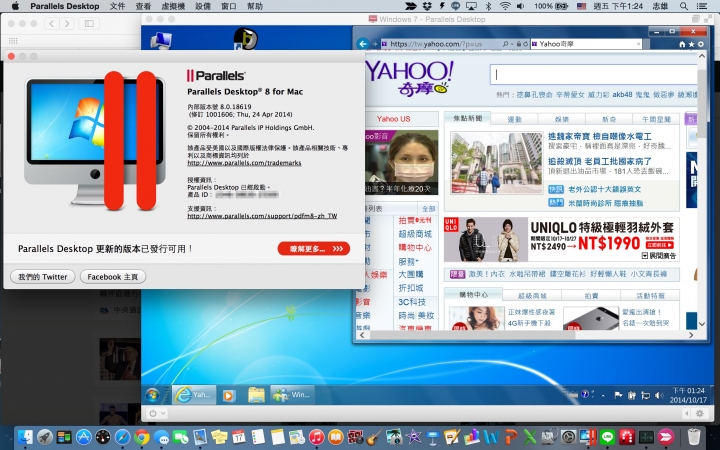Open the building news photo thumbnail
Screen dimensions: 720x450
click(x=496, y=163)
